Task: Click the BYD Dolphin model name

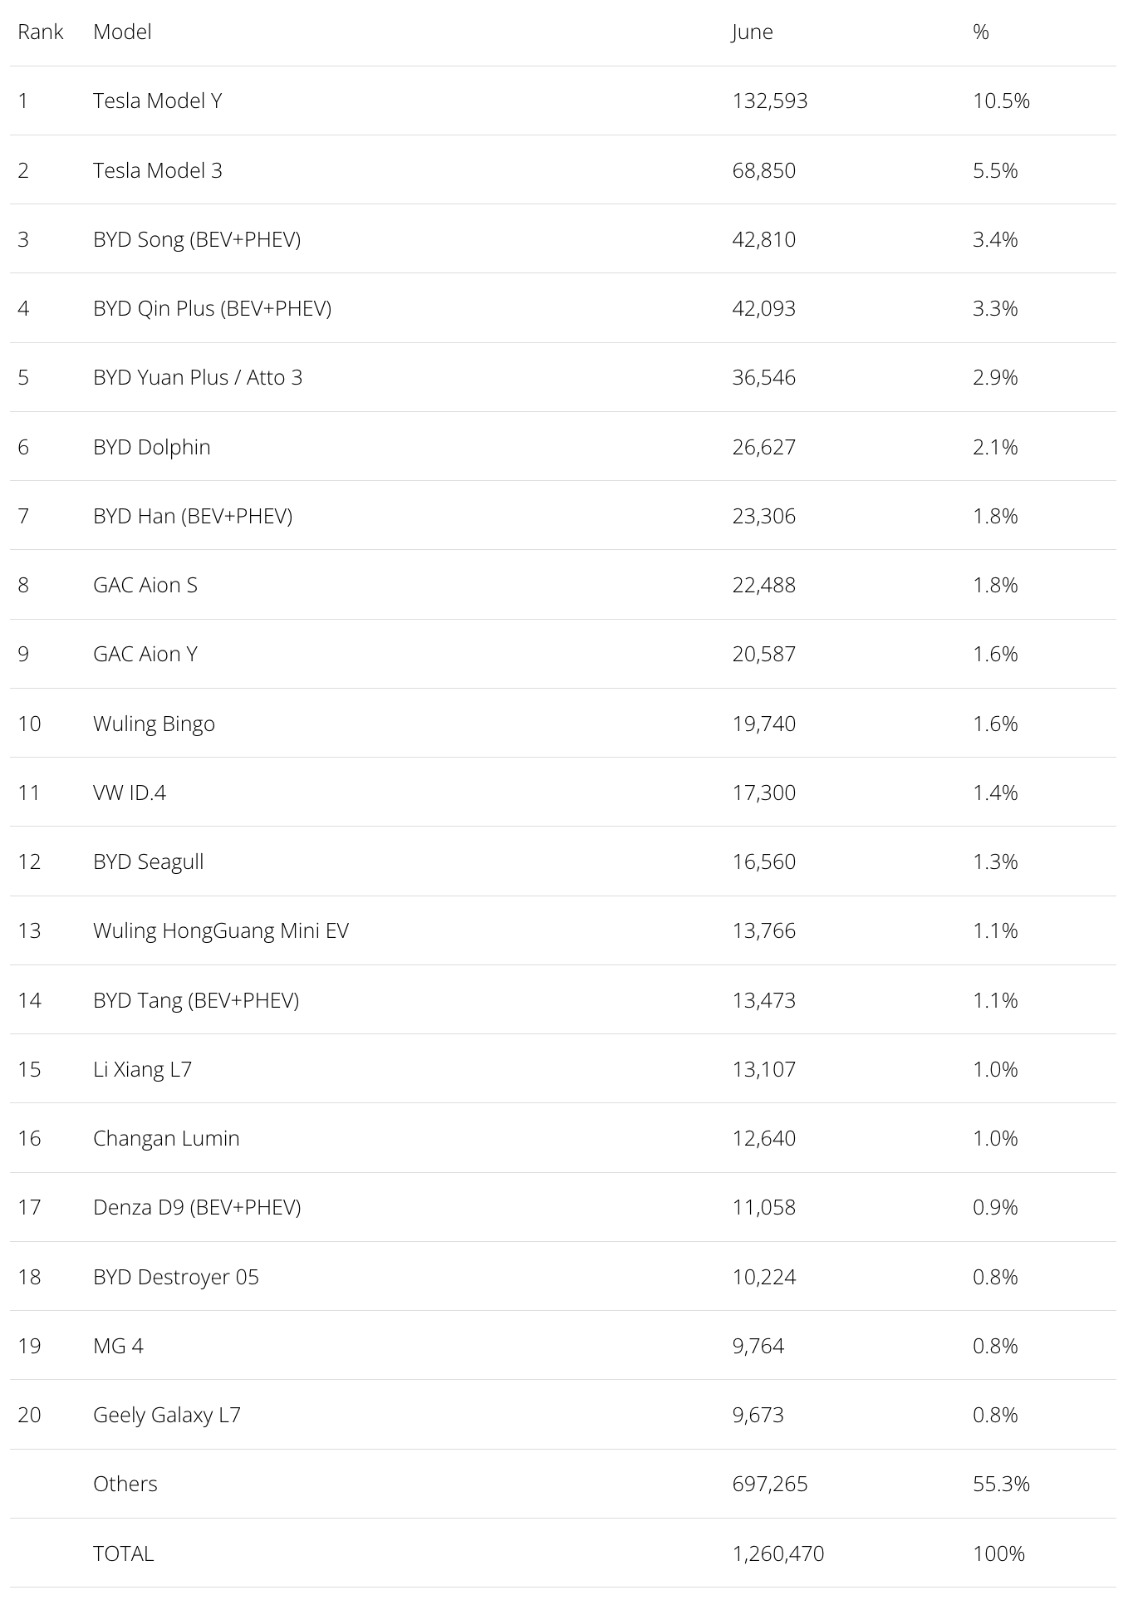Action: click(151, 447)
